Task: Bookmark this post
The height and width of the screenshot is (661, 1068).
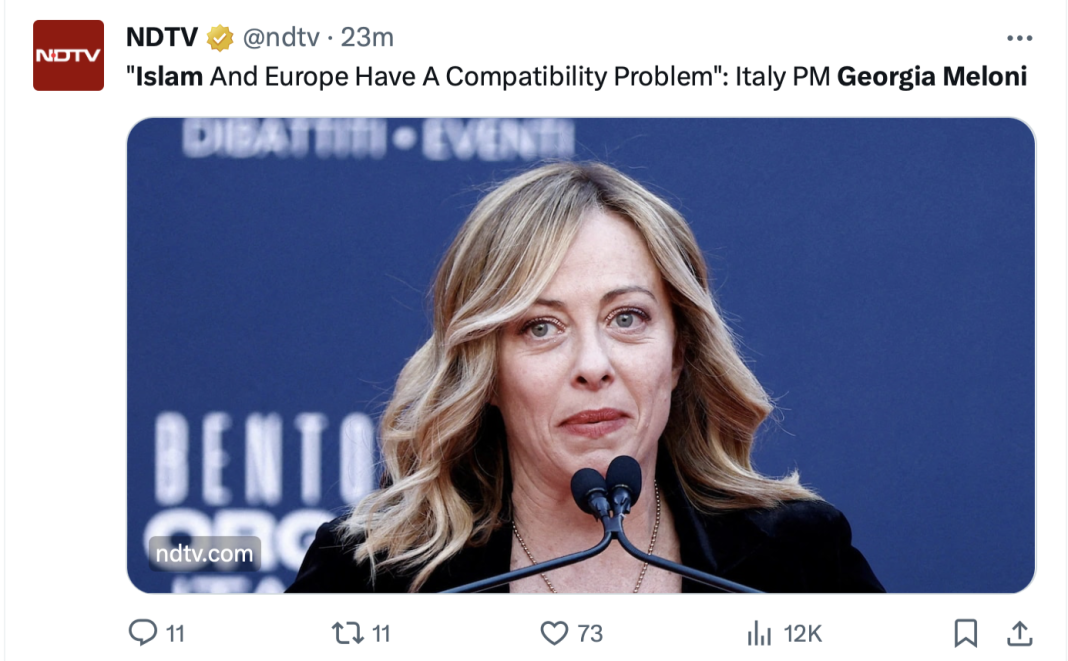Action: point(965,632)
